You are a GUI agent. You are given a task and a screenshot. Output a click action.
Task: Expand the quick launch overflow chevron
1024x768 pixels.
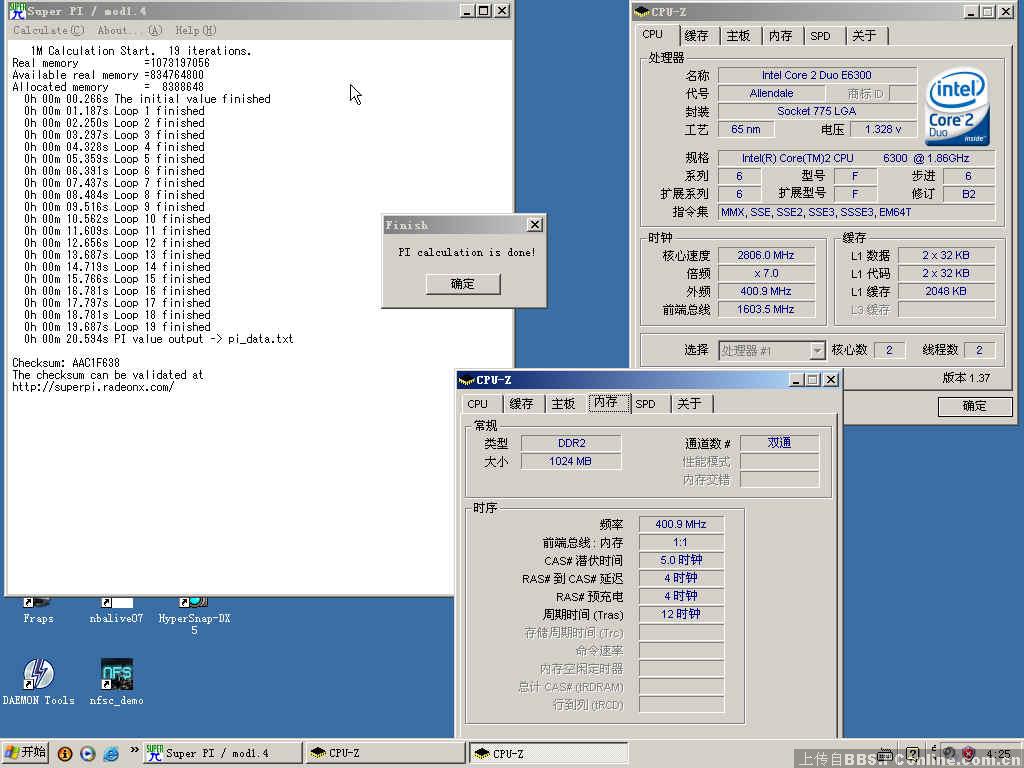tap(134, 750)
